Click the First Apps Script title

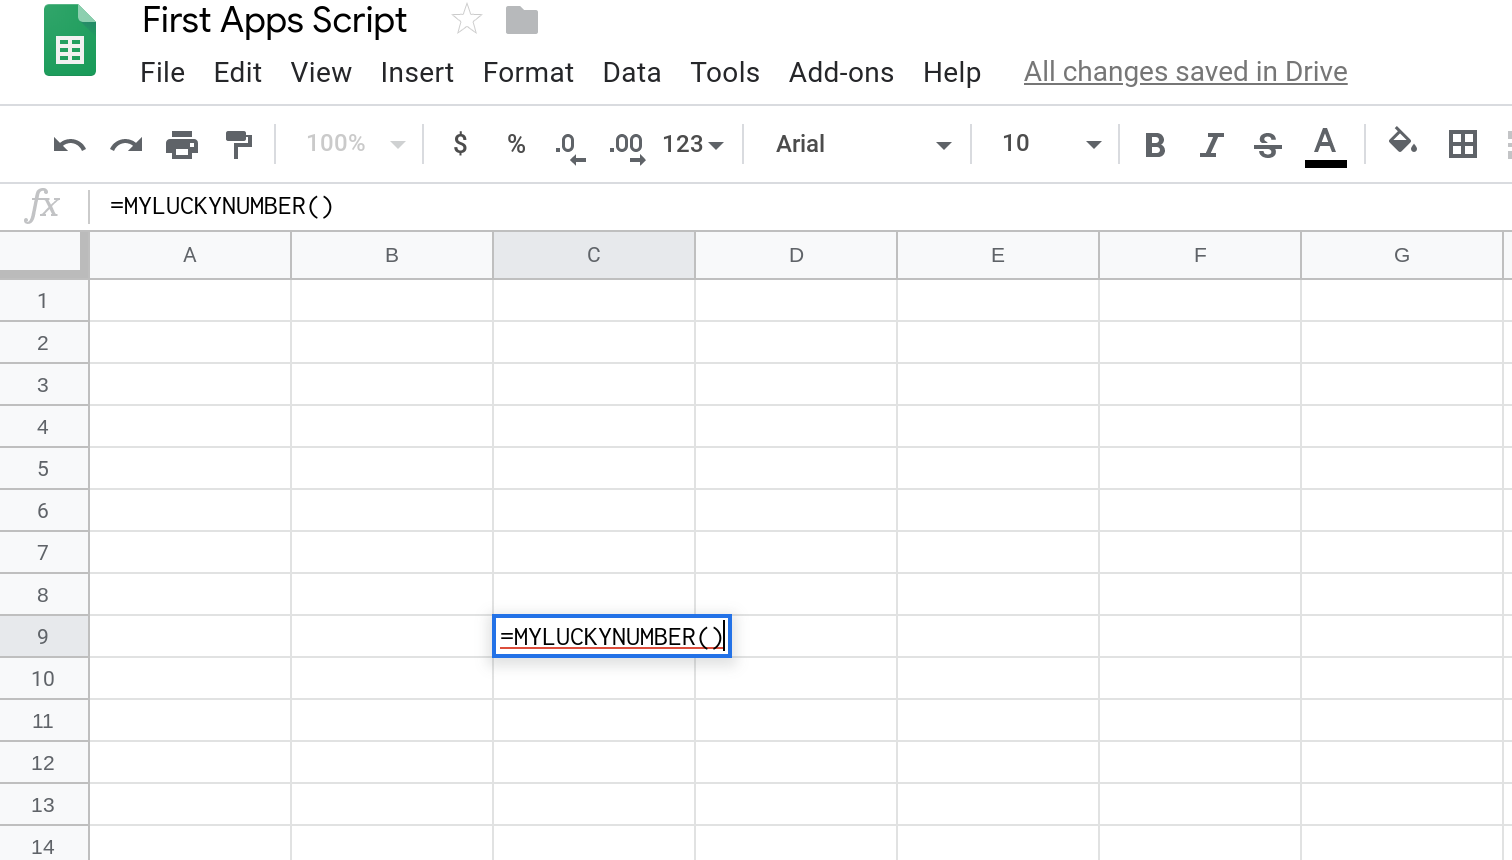[275, 20]
